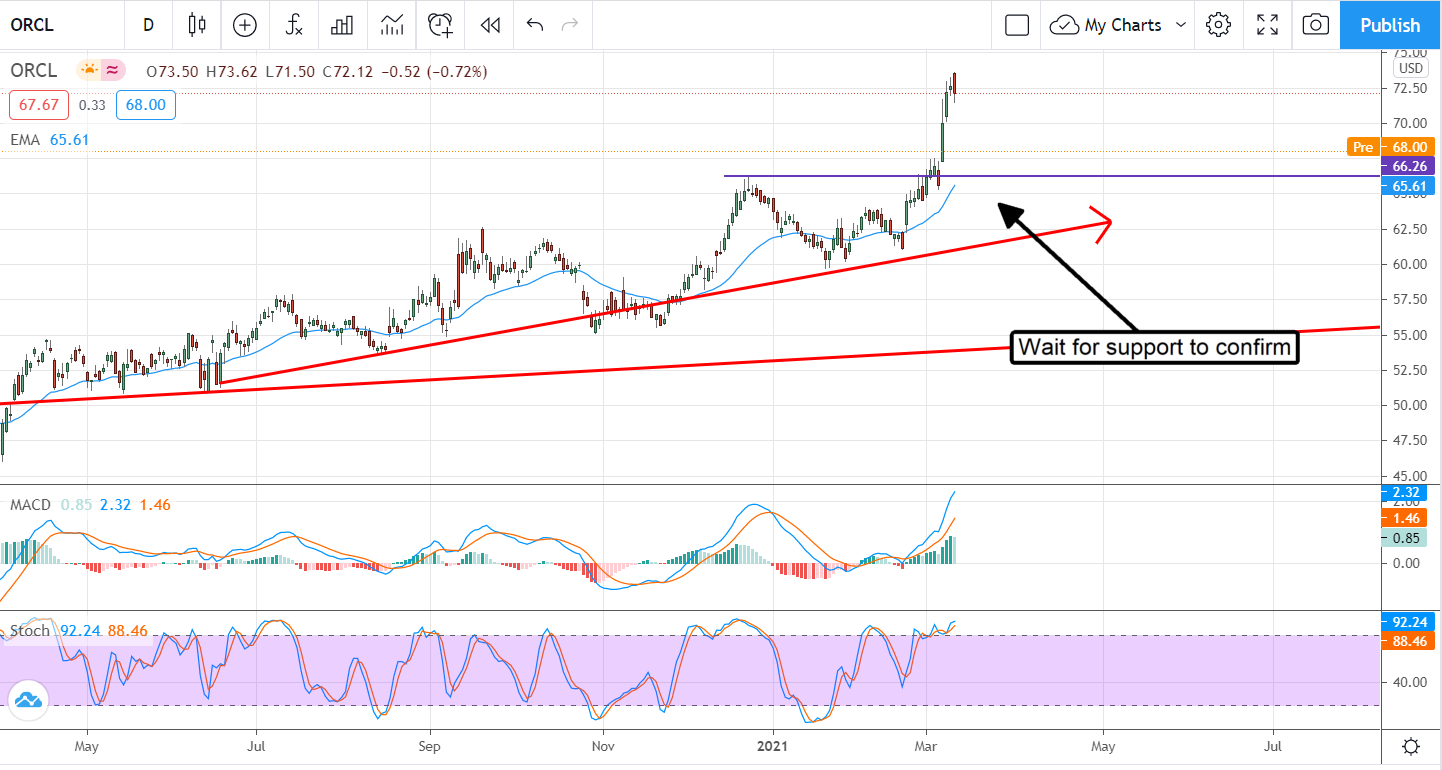Open the ORCL symbol search in the toolbar
Screen dimensions: 1442x770
pyautogui.click(x=33, y=25)
